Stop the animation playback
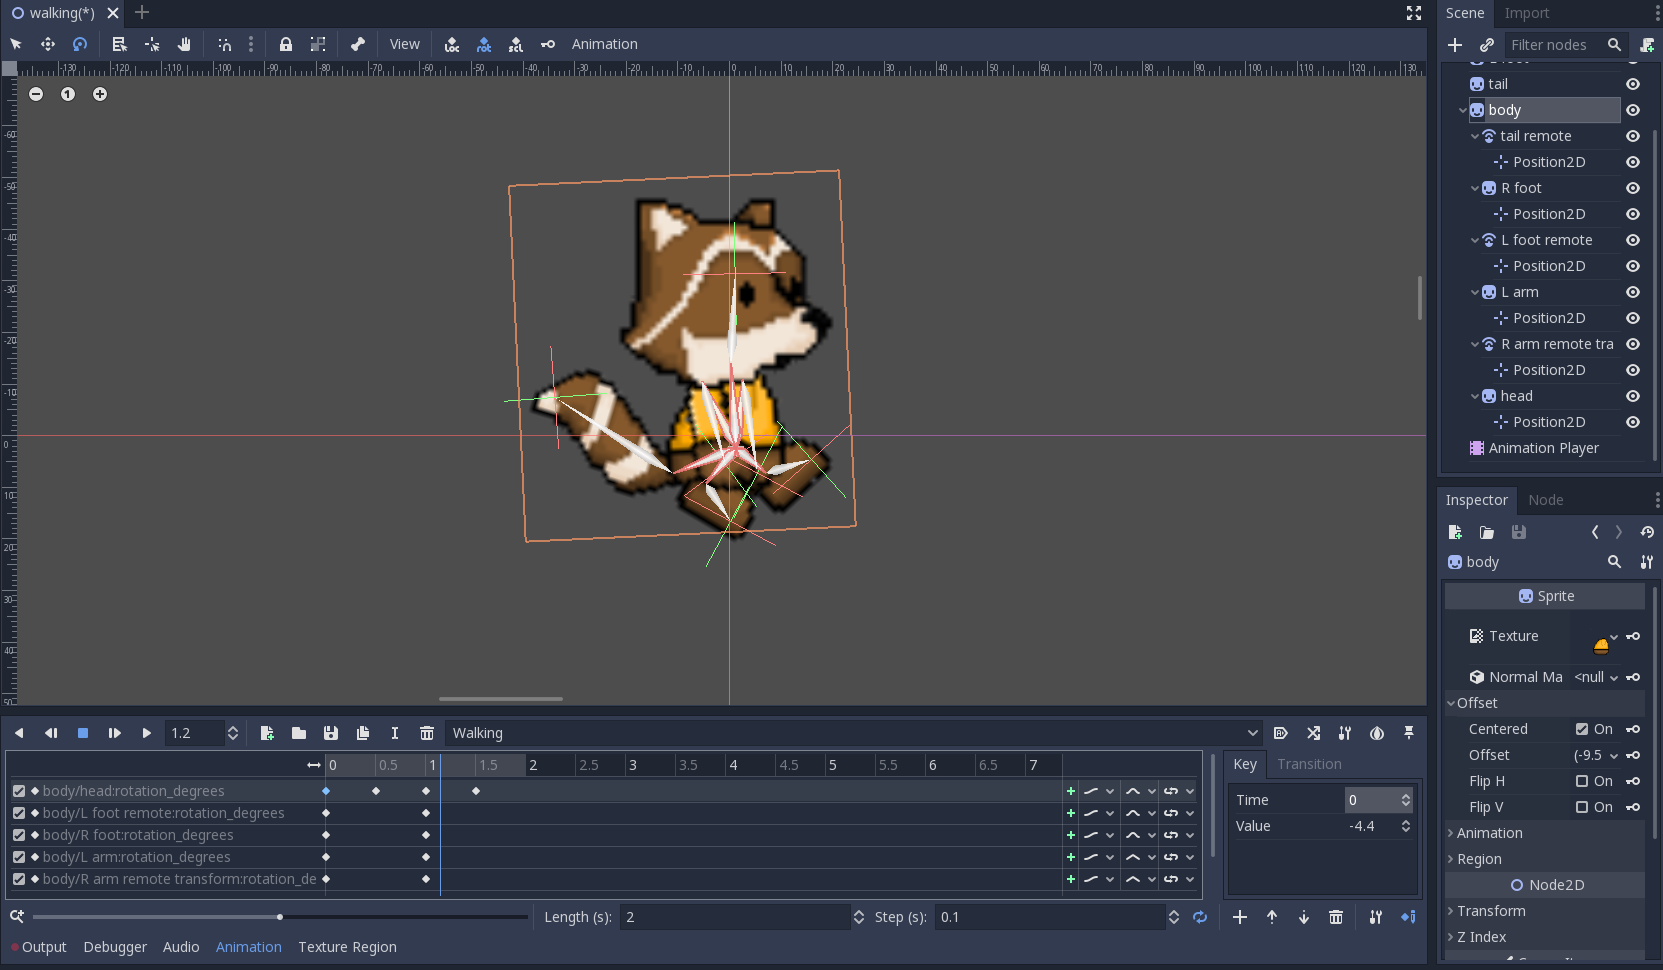Image resolution: width=1663 pixels, height=970 pixels. 83,733
